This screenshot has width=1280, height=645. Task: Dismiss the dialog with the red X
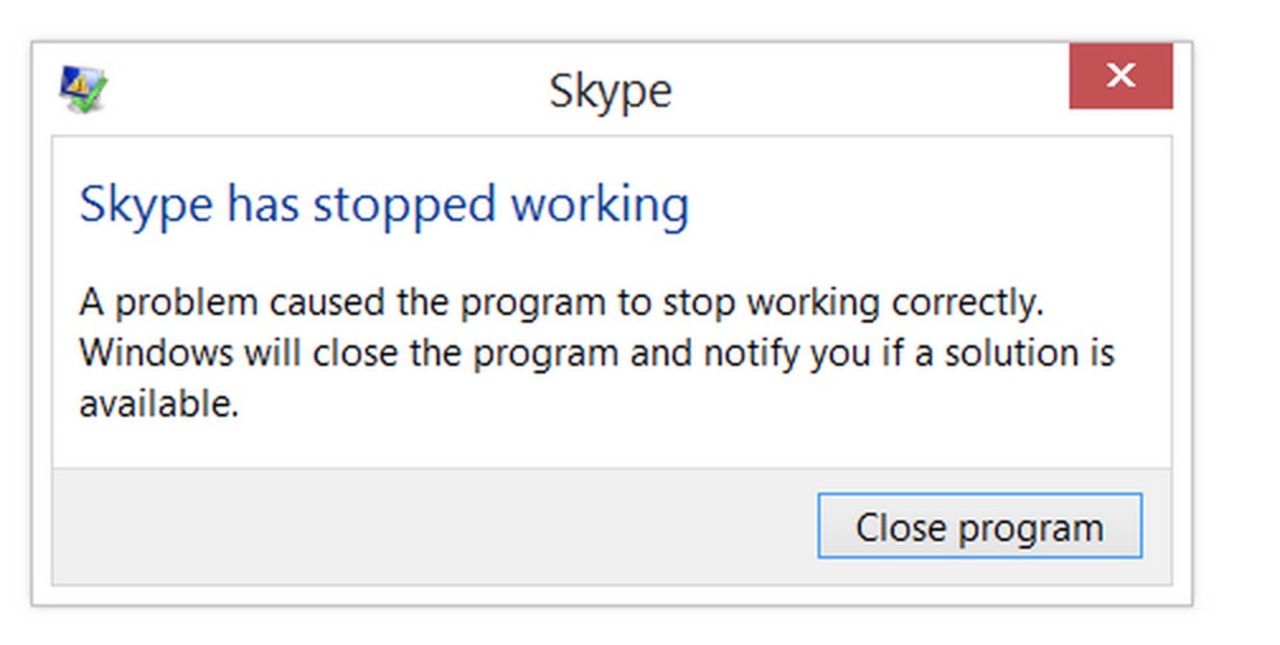pos(1121,75)
